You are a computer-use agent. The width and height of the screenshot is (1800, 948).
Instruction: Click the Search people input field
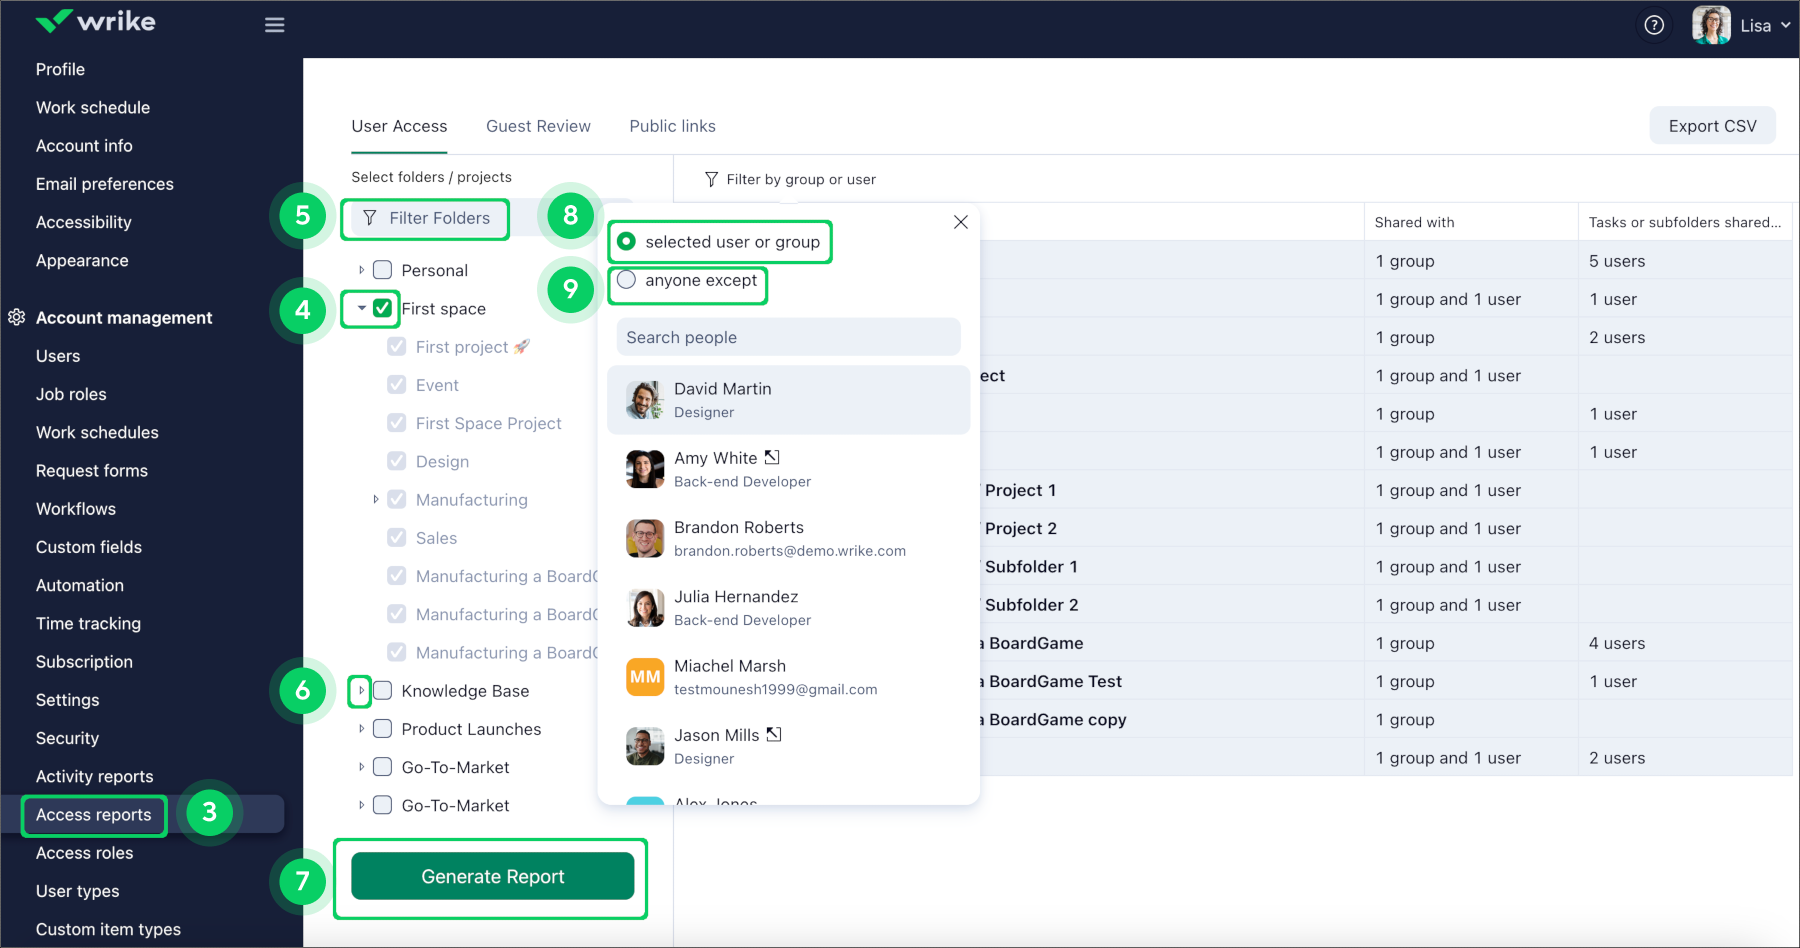(788, 337)
